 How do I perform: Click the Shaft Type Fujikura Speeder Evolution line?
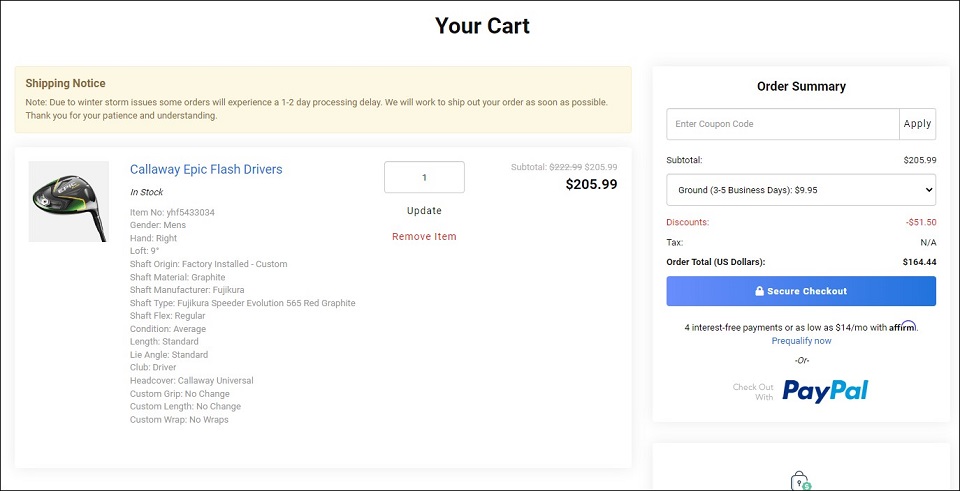click(x=242, y=303)
